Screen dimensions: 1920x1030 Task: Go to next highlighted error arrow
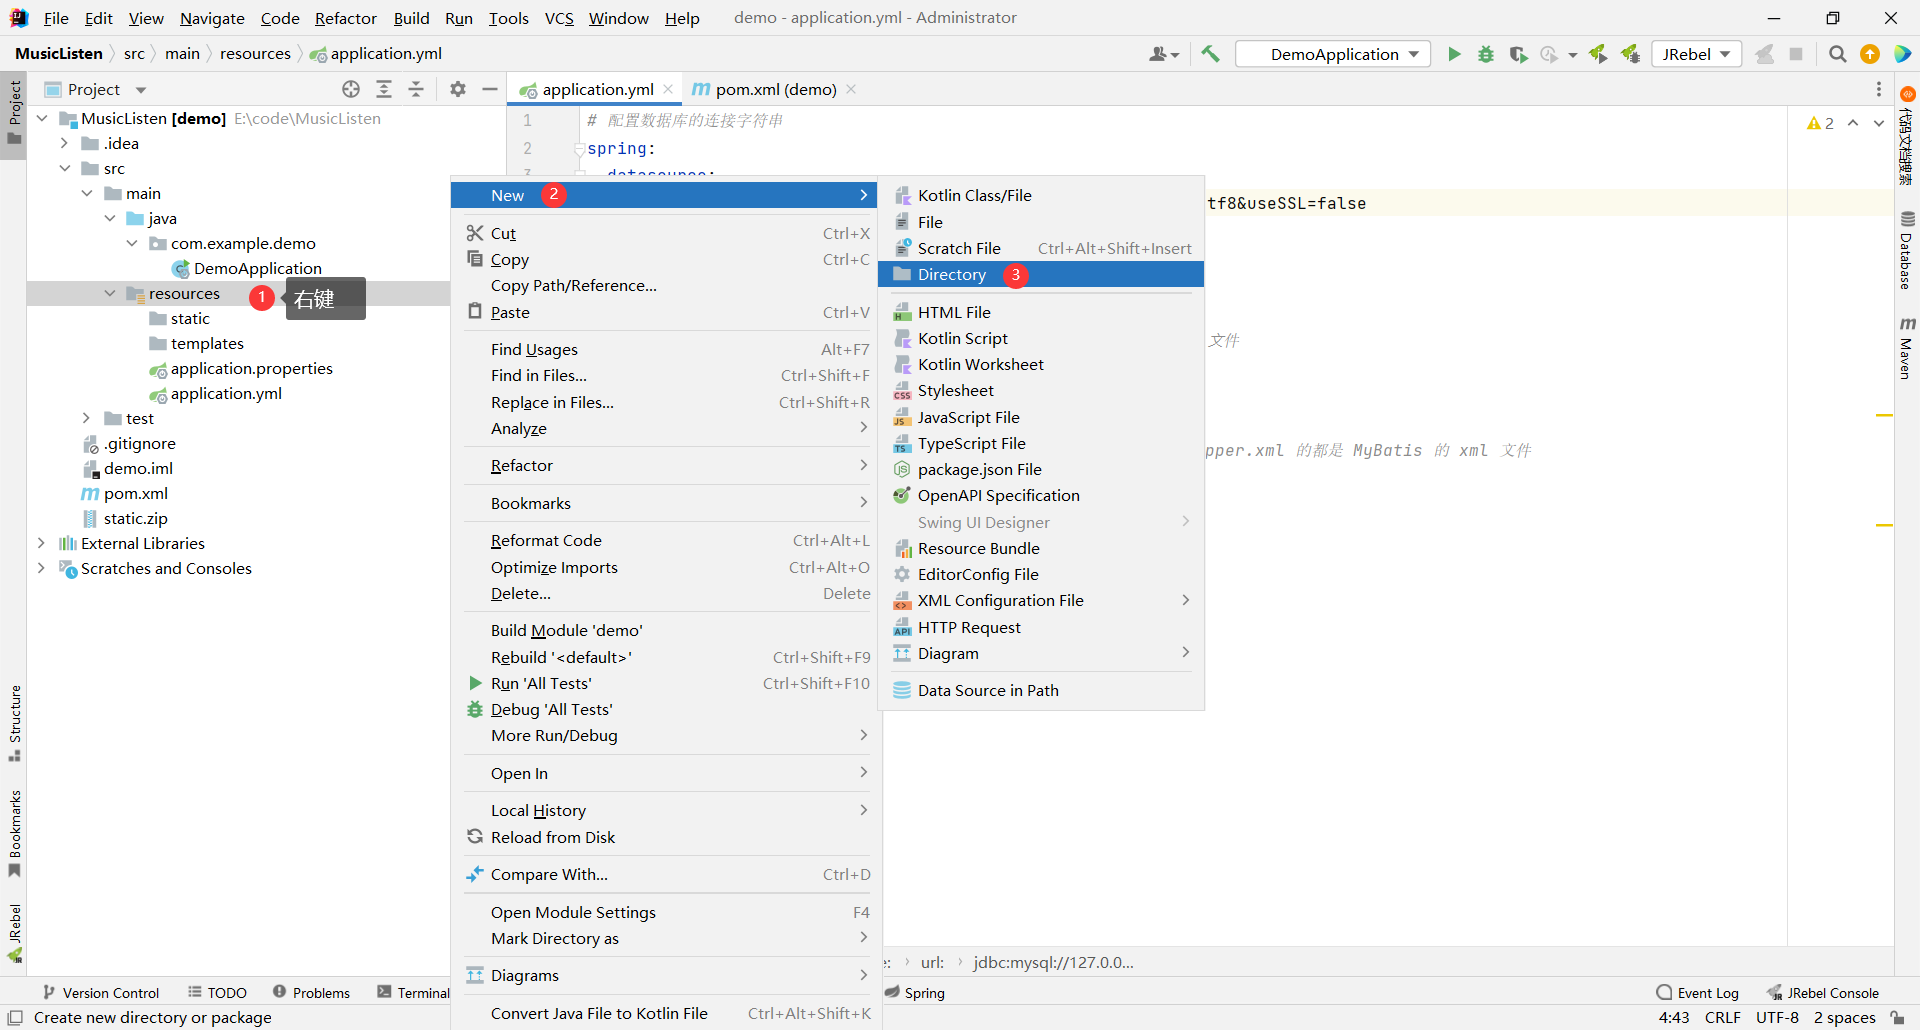[1878, 123]
